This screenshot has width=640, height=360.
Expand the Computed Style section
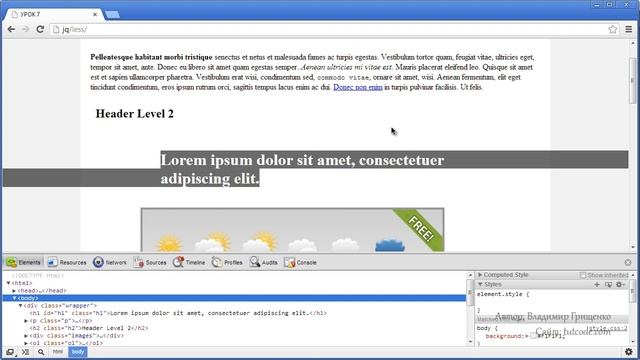point(480,275)
